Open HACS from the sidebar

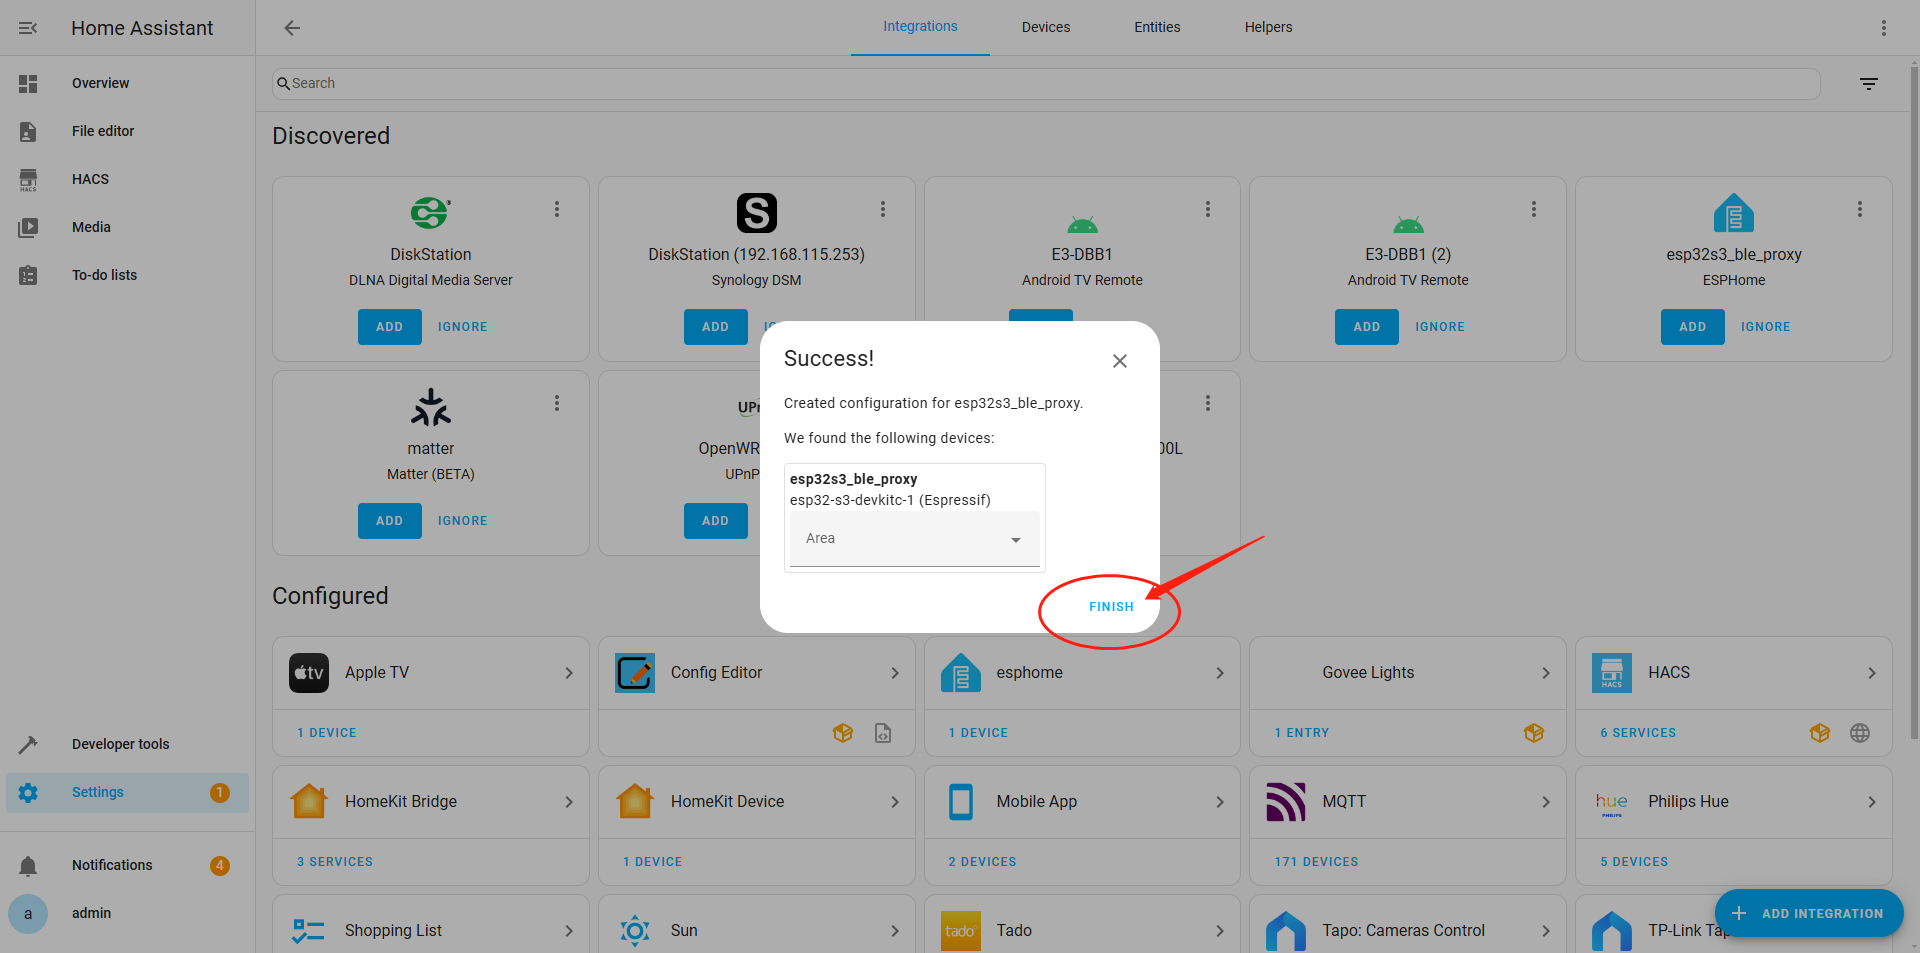click(x=90, y=179)
